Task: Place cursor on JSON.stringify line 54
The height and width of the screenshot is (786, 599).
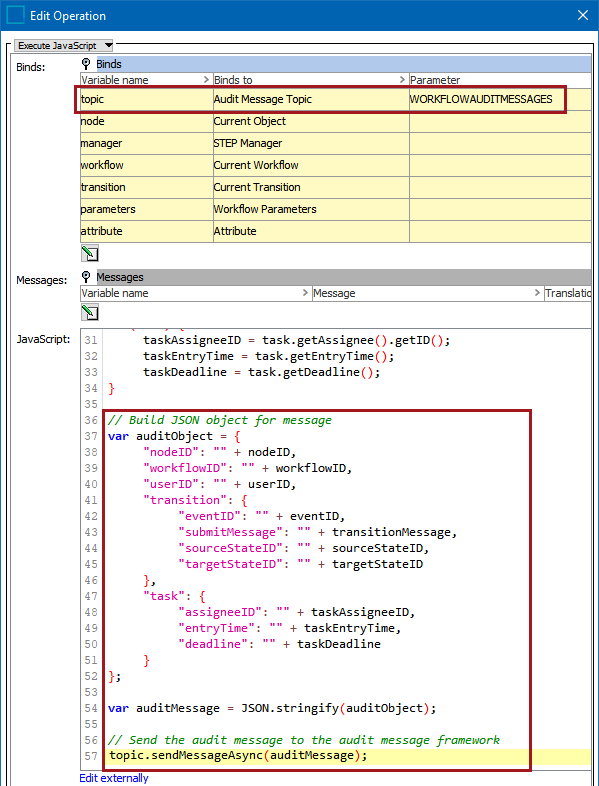Action: pos(272,708)
